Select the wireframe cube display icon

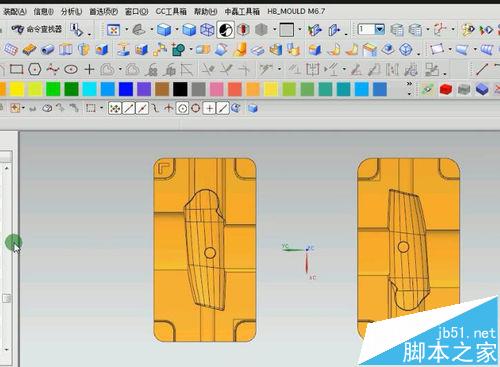click(207, 30)
